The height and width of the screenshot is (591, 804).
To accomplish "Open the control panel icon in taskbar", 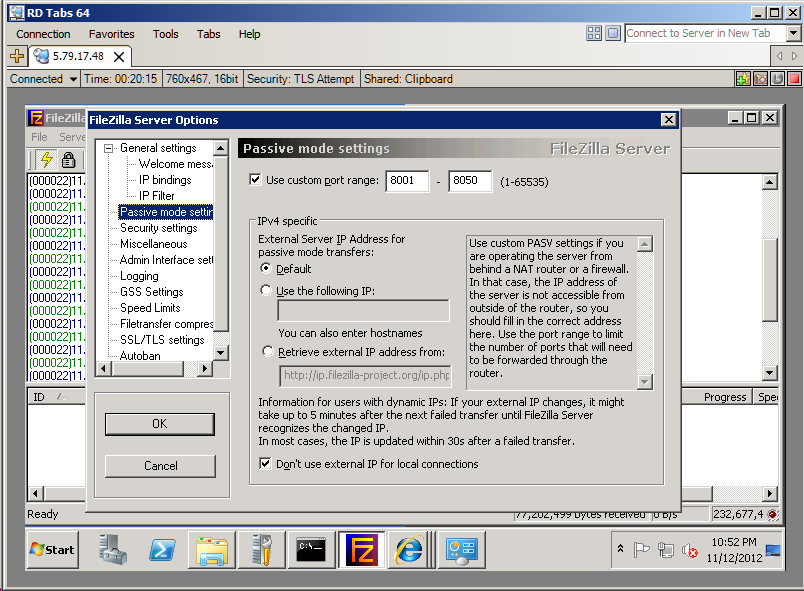I will coord(461,550).
